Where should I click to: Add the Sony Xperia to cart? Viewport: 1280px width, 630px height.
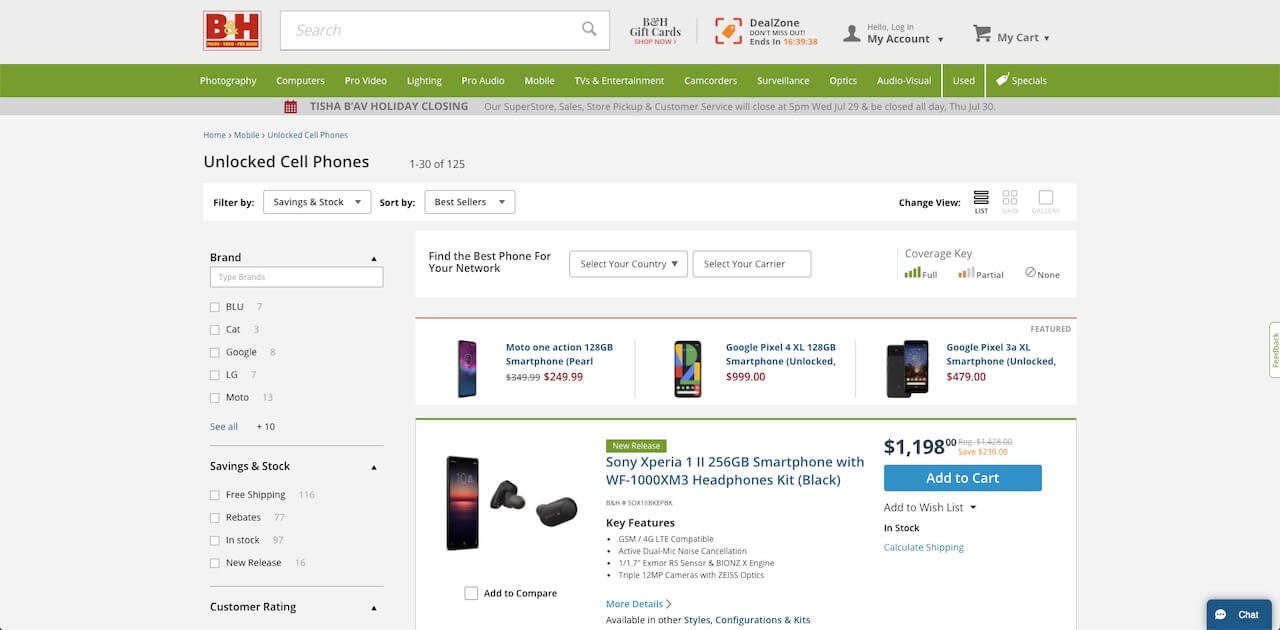(961, 478)
